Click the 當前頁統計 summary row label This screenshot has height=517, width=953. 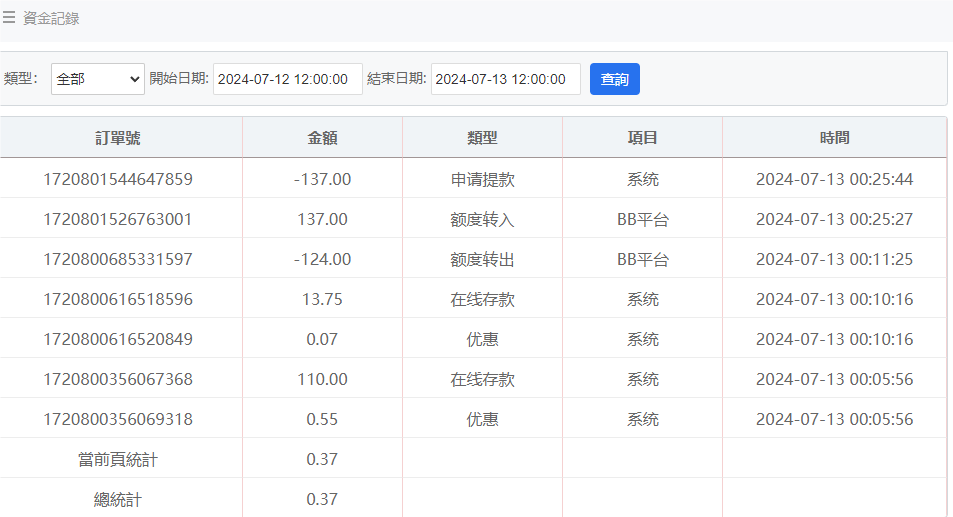click(118, 459)
